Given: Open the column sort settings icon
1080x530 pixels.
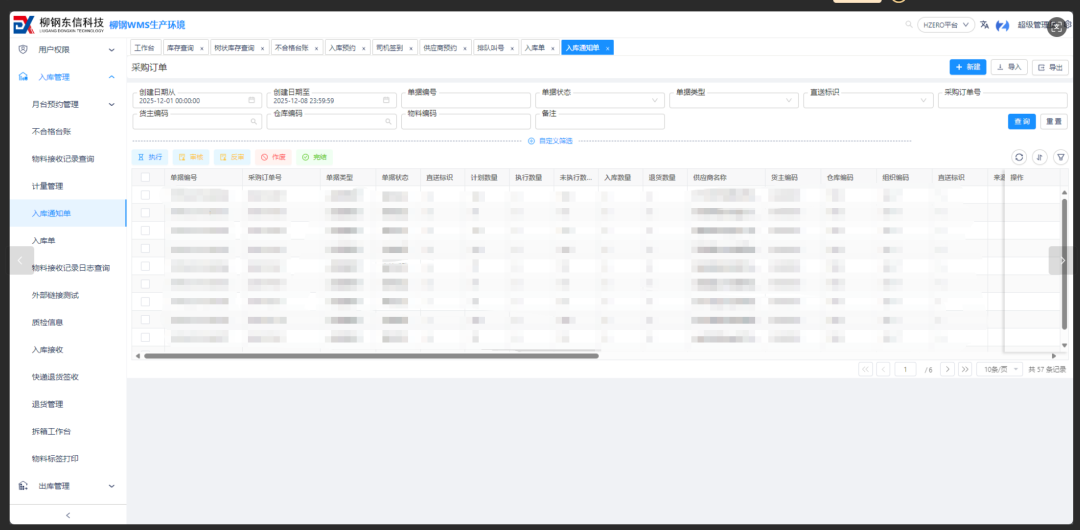Looking at the screenshot, I should click(x=1039, y=157).
